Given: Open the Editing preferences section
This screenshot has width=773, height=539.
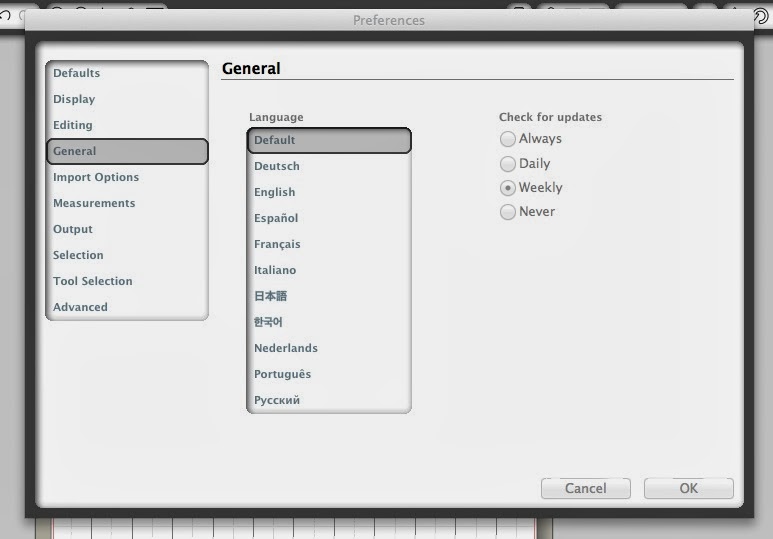Looking at the screenshot, I should click(x=127, y=125).
